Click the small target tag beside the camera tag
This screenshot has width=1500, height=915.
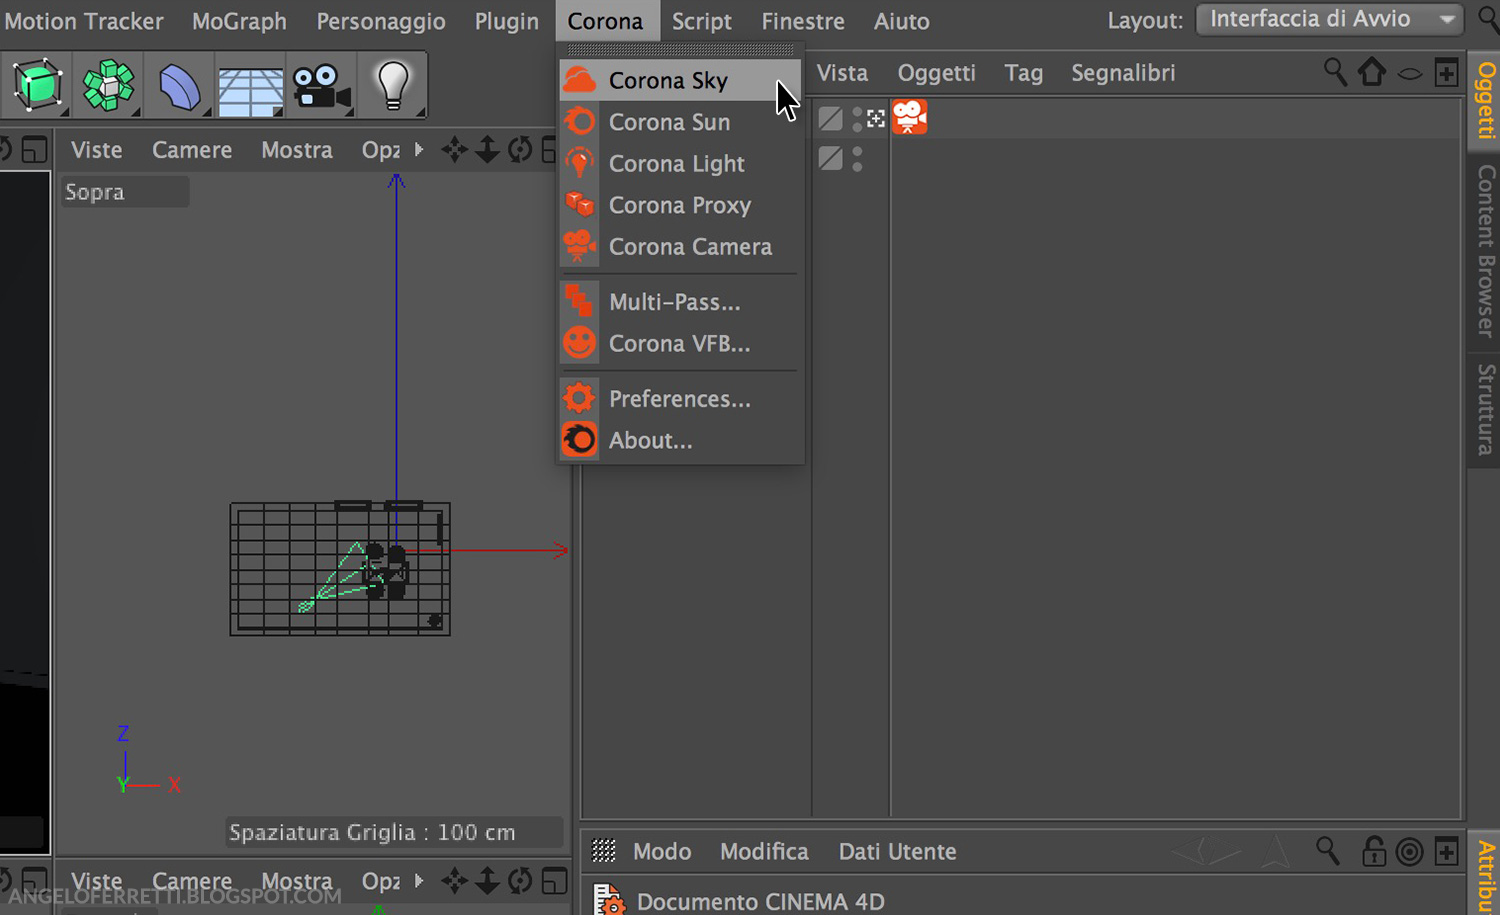pyautogui.click(x=876, y=119)
